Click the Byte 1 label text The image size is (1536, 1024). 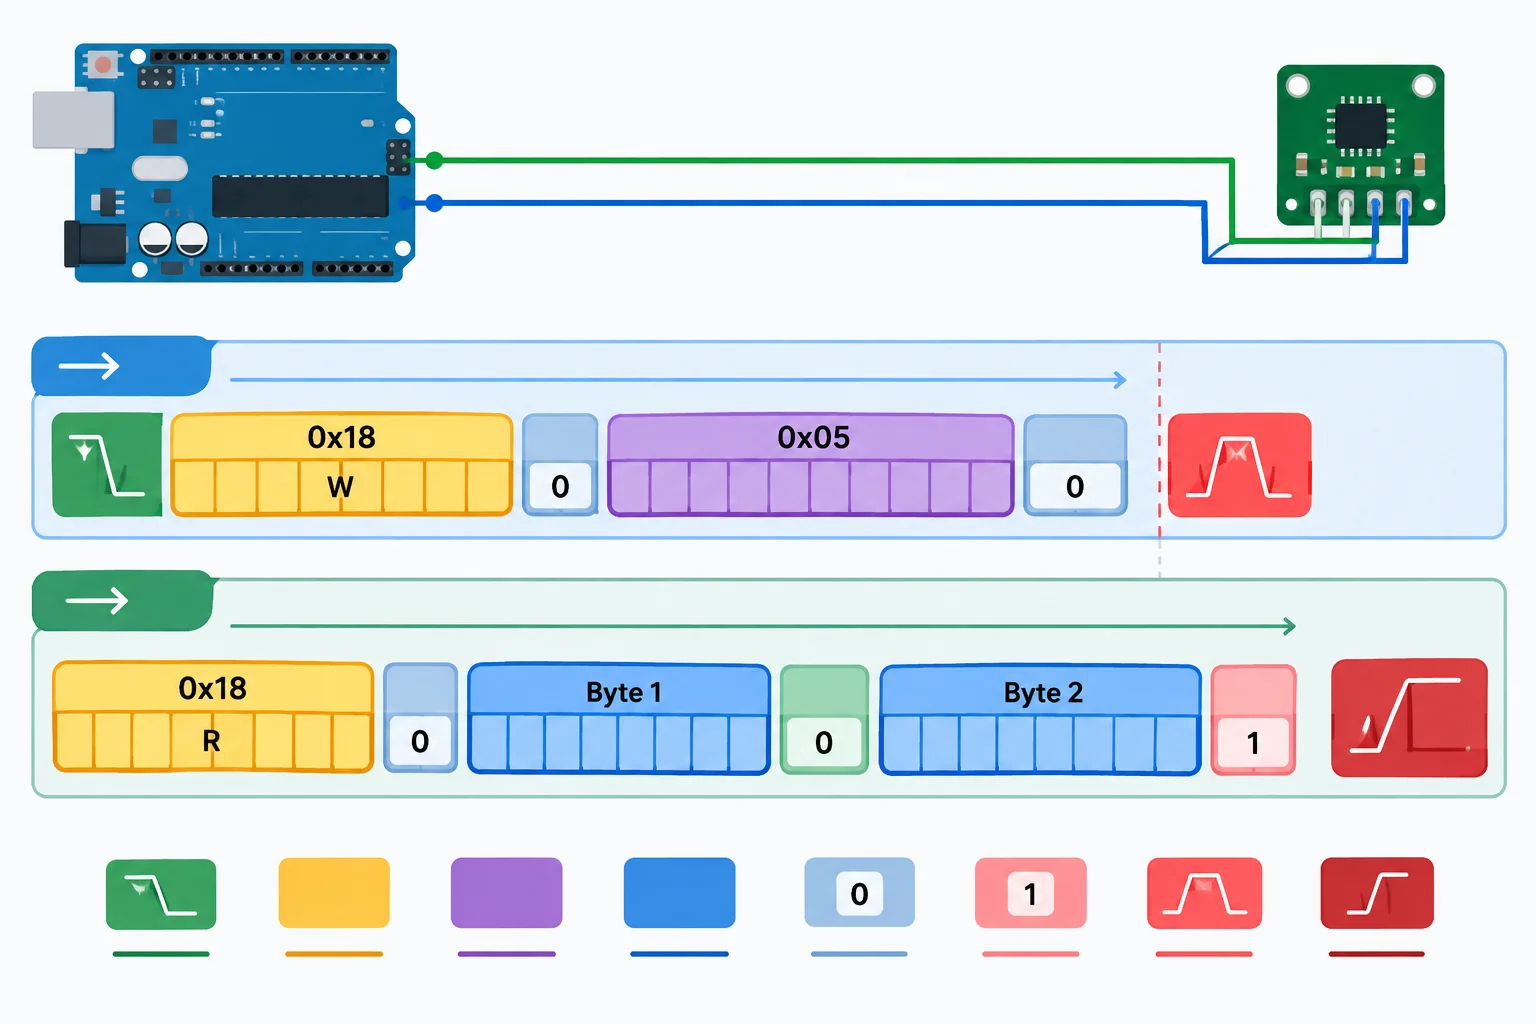pos(624,692)
